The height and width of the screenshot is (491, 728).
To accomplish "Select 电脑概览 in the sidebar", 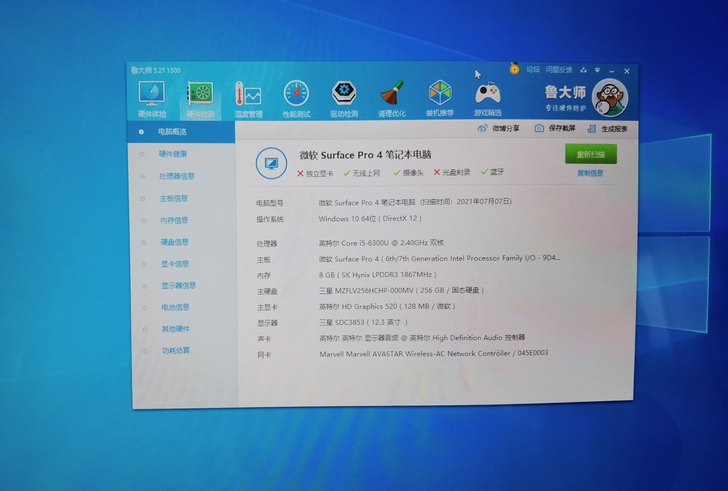I will coord(181,132).
